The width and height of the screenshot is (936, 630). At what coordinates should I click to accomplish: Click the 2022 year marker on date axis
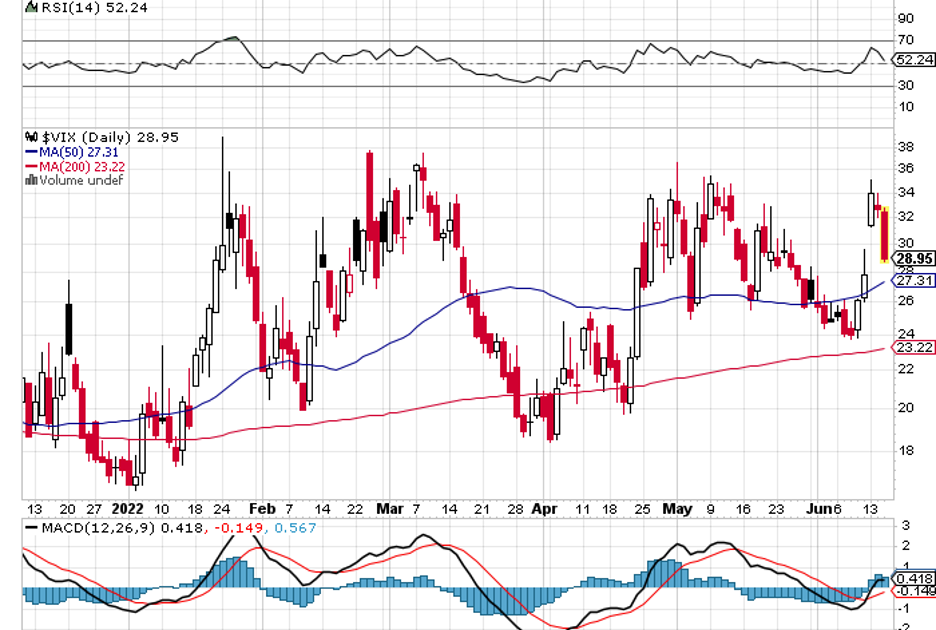[130, 507]
